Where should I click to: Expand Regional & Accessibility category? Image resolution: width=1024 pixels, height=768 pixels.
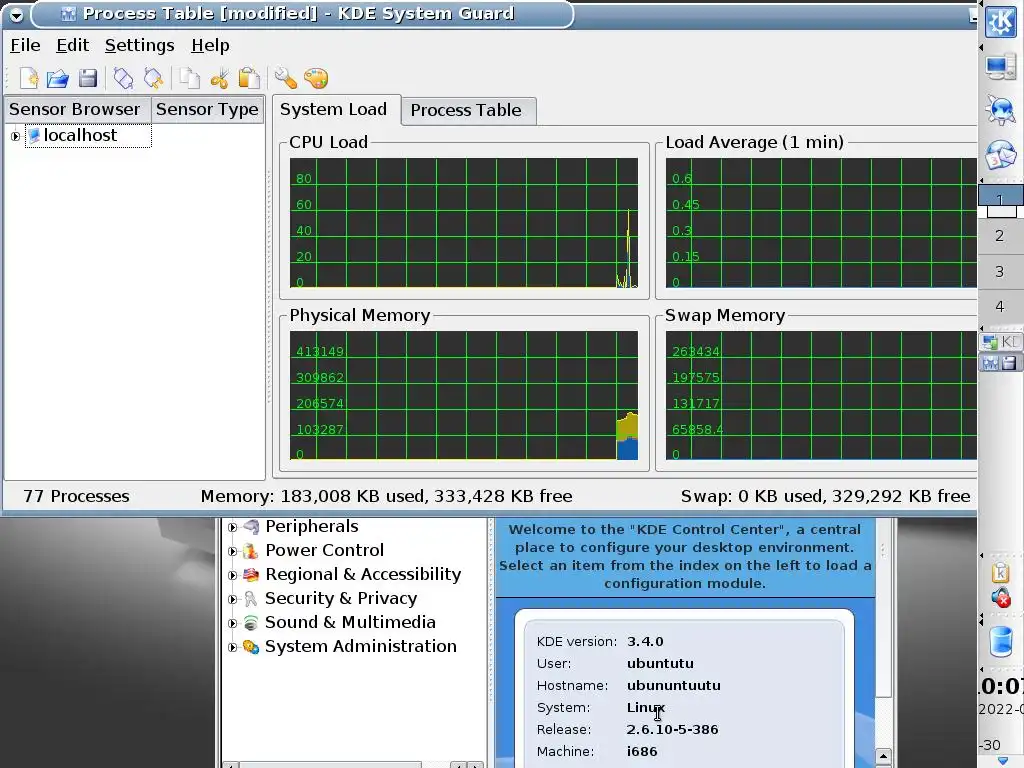coord(232,575)
